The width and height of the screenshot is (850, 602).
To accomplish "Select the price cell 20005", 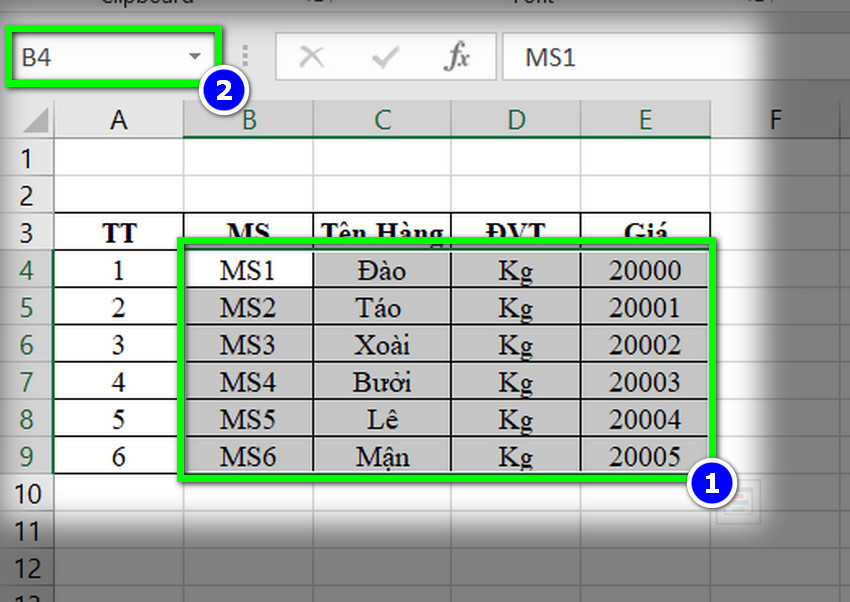I will tap(645, 456).
